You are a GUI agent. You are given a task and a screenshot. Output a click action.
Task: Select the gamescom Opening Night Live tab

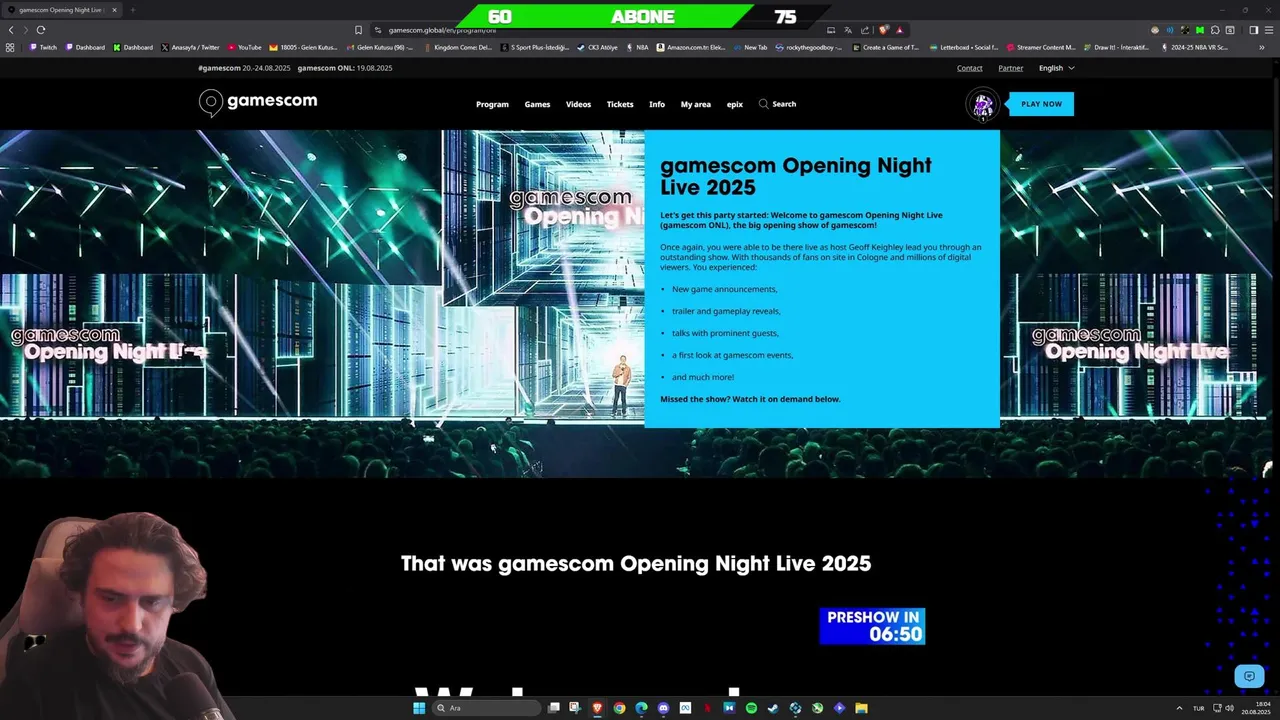(x=62, y=10)
